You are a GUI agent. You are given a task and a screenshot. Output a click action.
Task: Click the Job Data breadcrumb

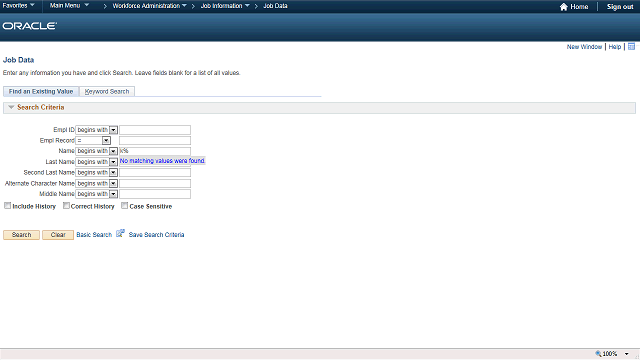275,6
